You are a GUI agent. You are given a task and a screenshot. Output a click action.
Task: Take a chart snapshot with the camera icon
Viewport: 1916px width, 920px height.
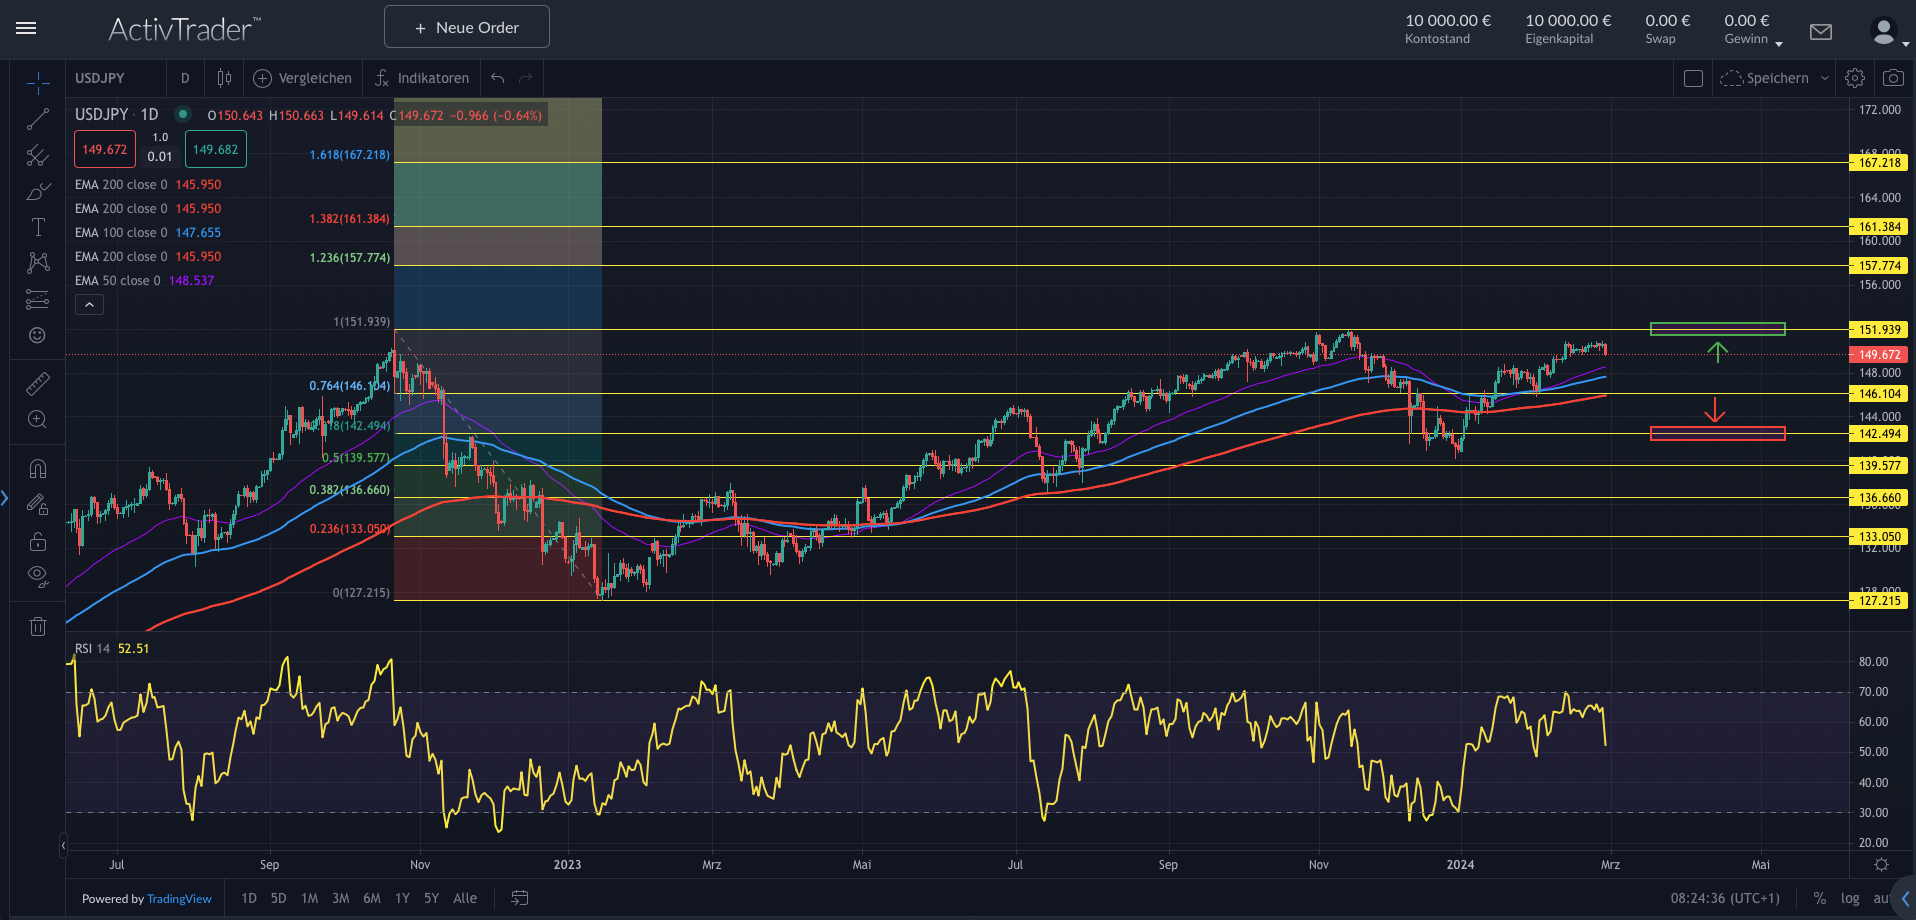[1893, 78]
